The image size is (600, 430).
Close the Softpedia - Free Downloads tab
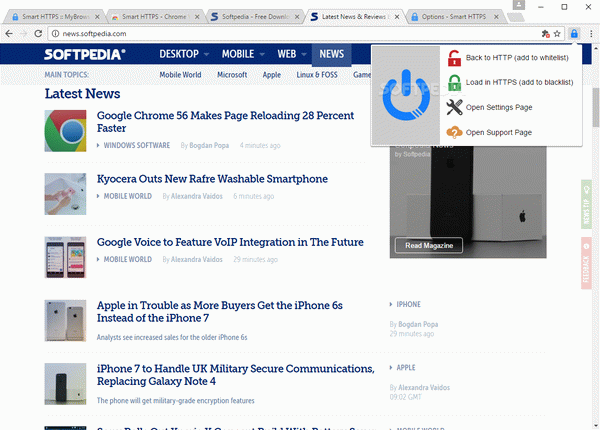click(297, 17)
